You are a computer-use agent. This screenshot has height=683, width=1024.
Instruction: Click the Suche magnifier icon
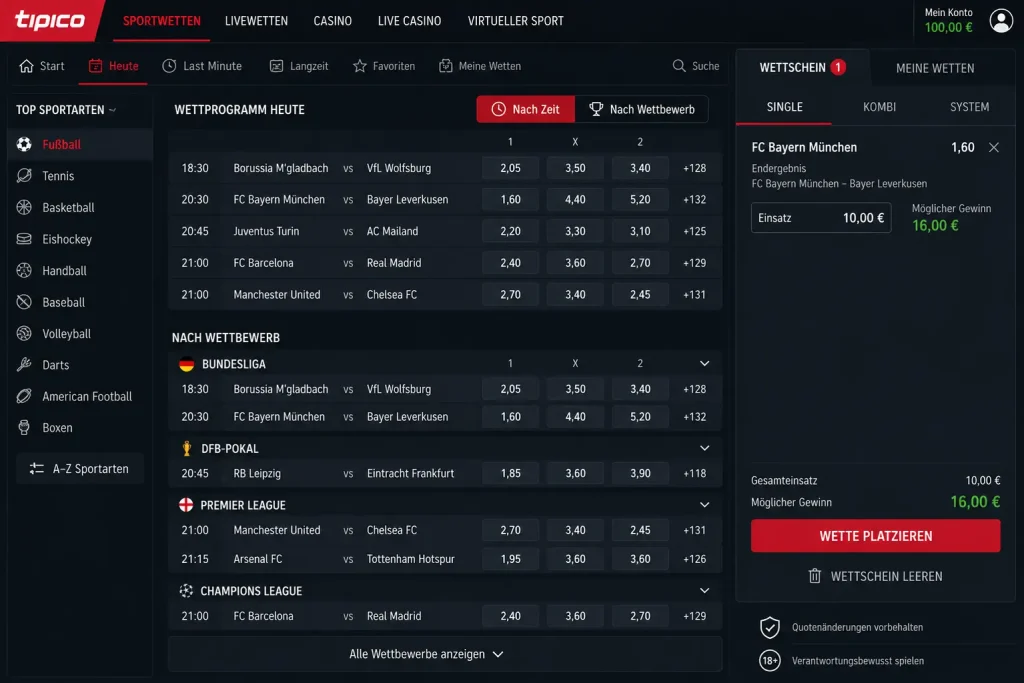pyautogui.click(x=679, y=66)
